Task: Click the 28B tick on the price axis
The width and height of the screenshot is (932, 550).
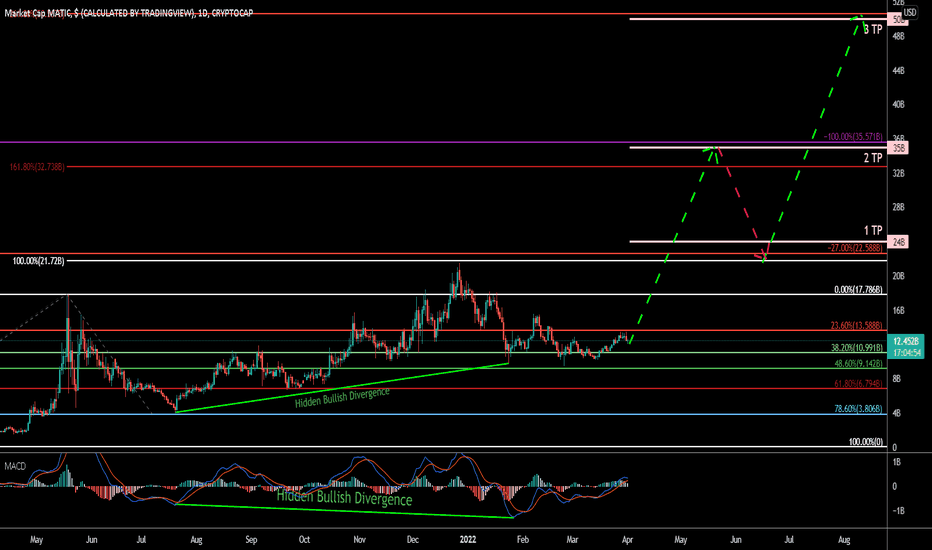Action: [x=898, y=208]
